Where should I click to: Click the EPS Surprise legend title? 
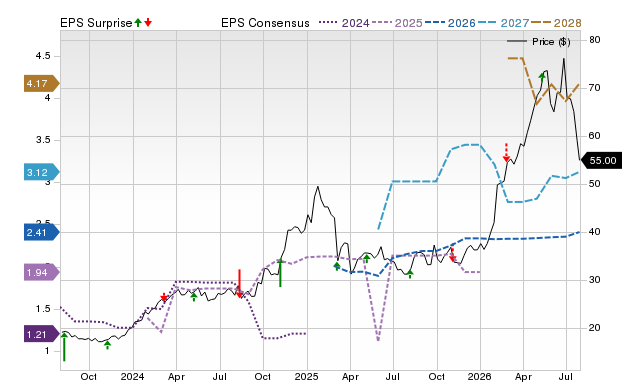(96, 23)
